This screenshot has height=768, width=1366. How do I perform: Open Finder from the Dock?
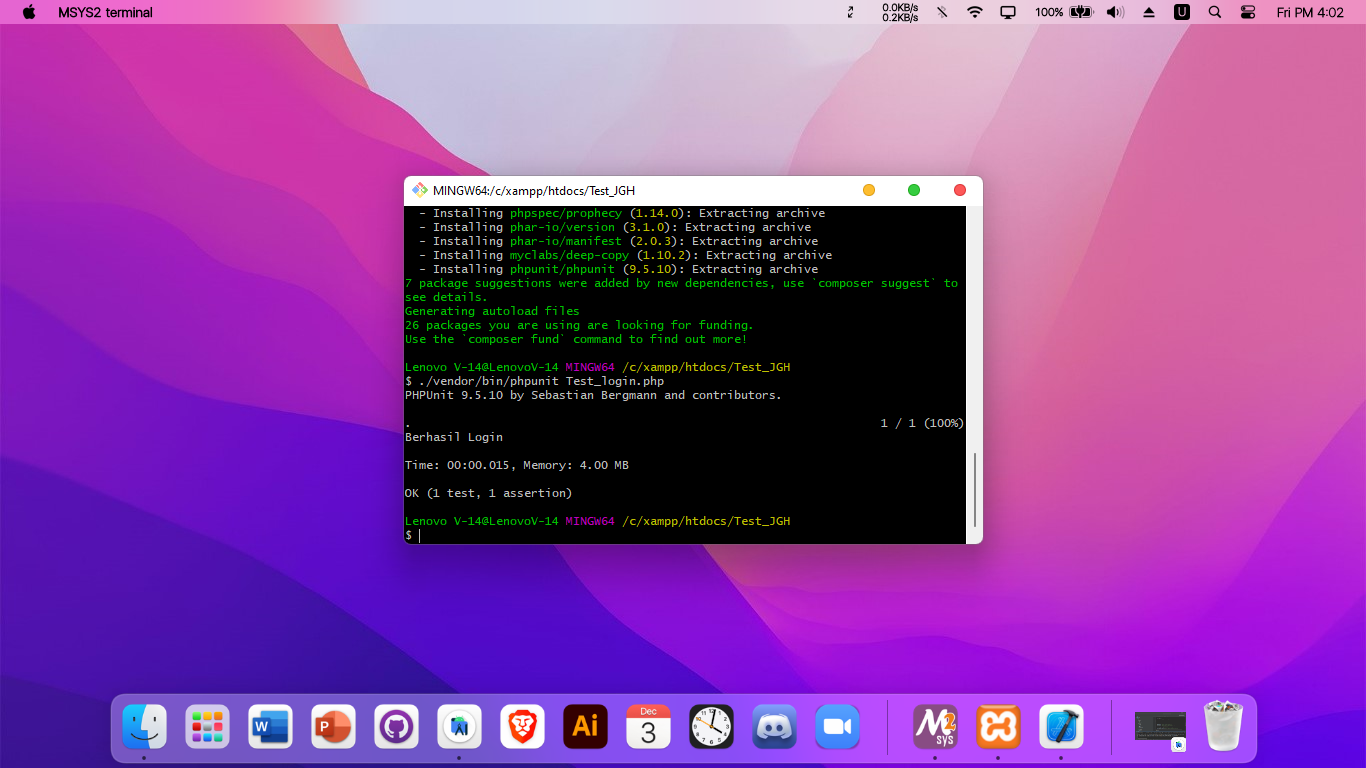[144, 727]
